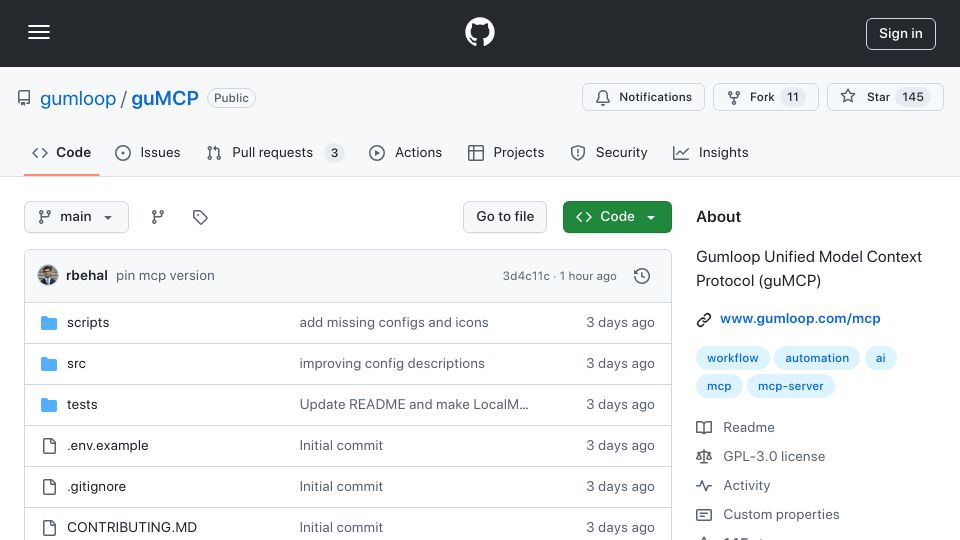Image resolution: width=960 pixels, height=540 pixels.
Task: Click '3 days ago' in the tests row
Action: pos(620,405)
